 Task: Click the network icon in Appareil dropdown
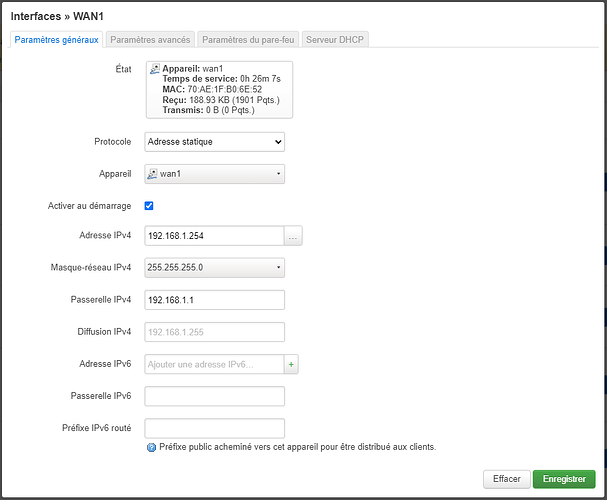(153, 174)
